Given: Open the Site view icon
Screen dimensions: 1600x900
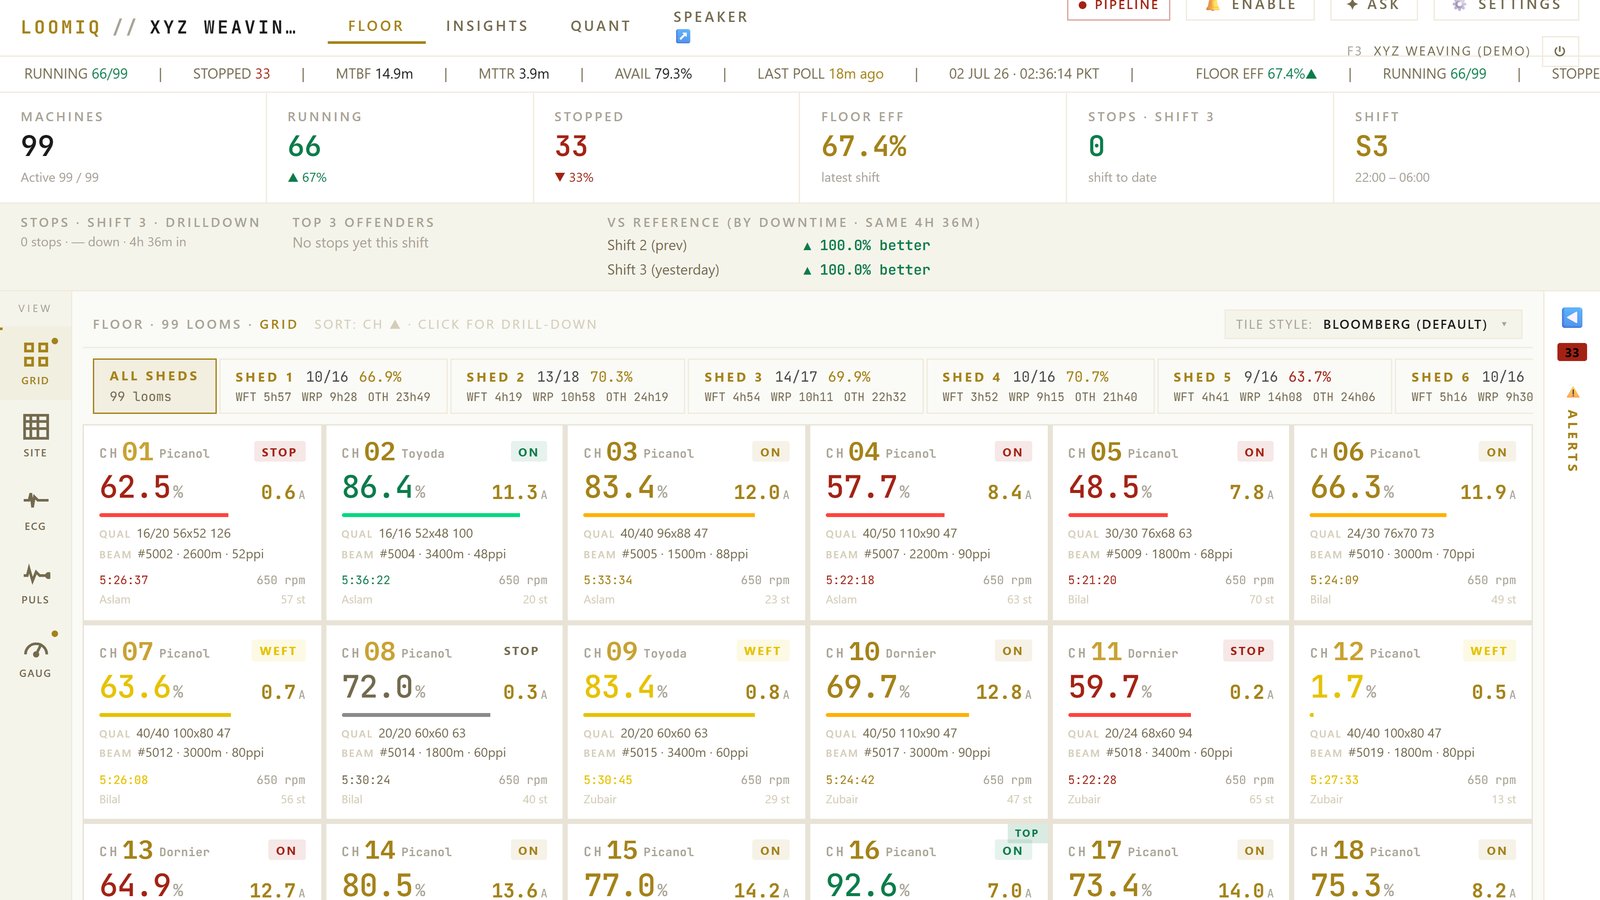Looking at the screenshot, I should [x=36, y=427].
